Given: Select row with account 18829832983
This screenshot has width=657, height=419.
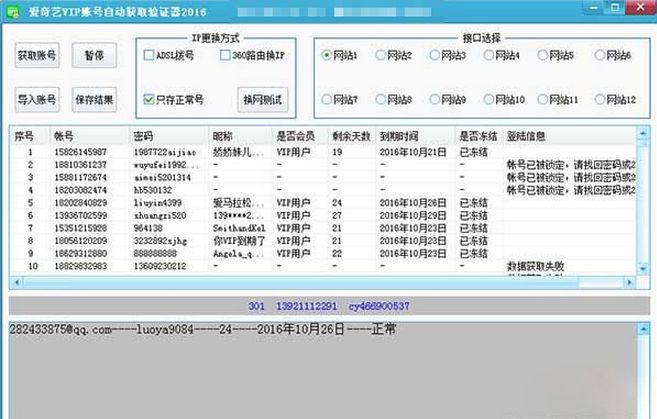Looking at the screenshot, I should click(323, 266).
